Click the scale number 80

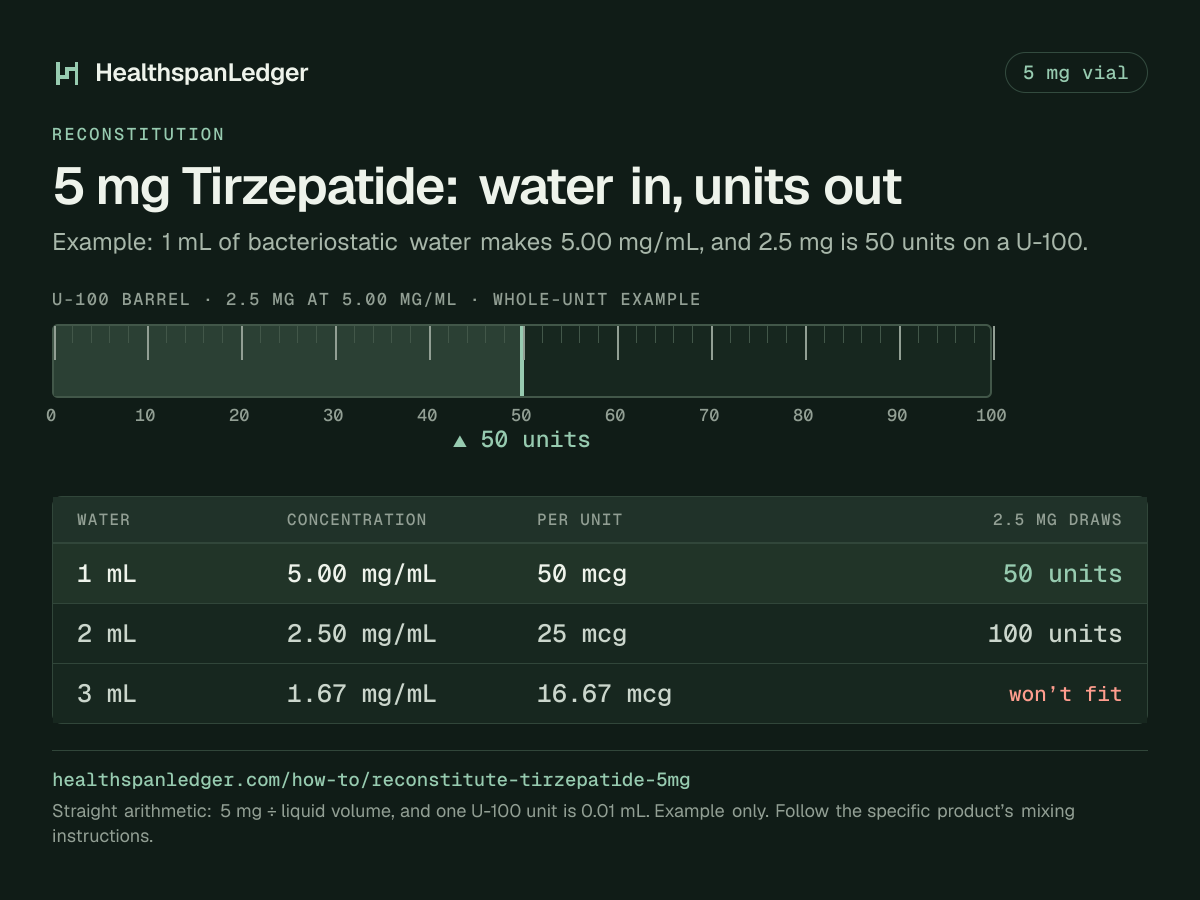click(x=803, y=416)
